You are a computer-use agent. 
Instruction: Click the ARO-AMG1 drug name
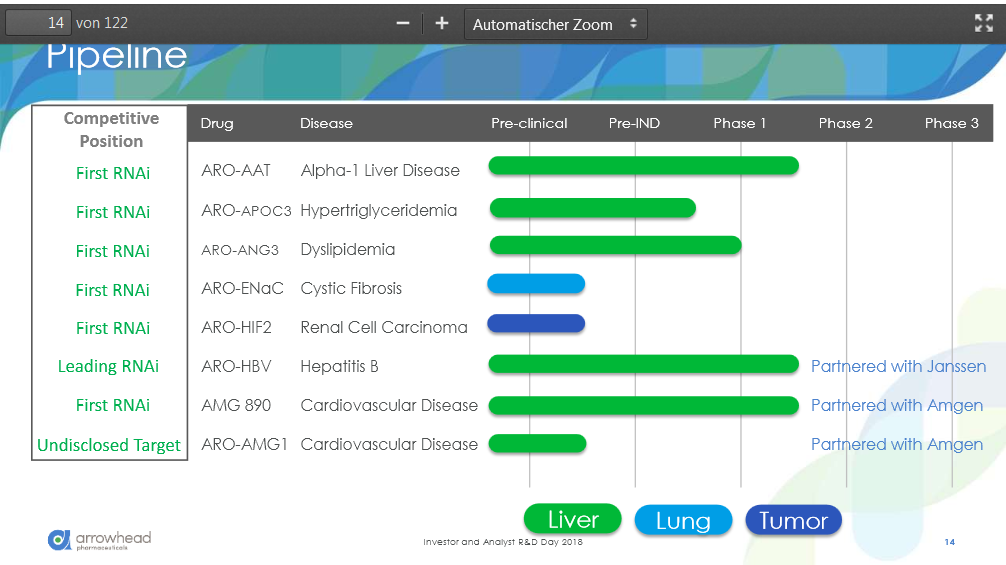click(x=244, y=444)
